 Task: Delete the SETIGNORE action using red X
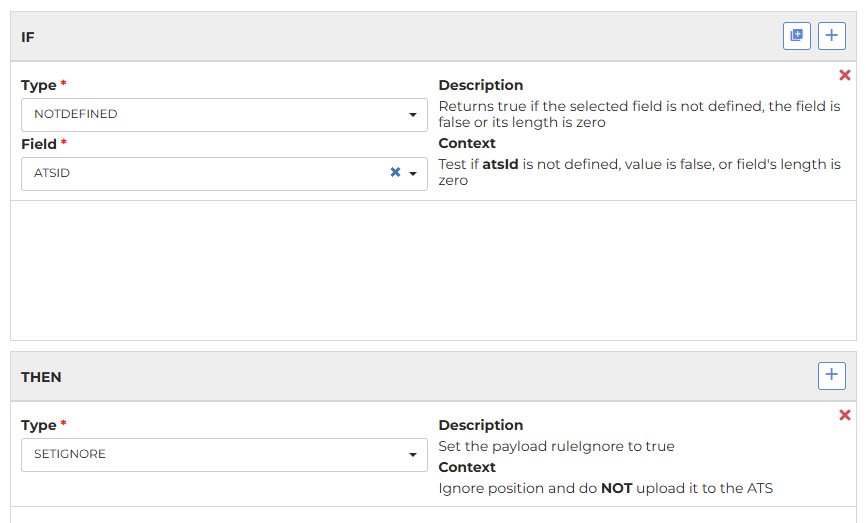(844, 415)
